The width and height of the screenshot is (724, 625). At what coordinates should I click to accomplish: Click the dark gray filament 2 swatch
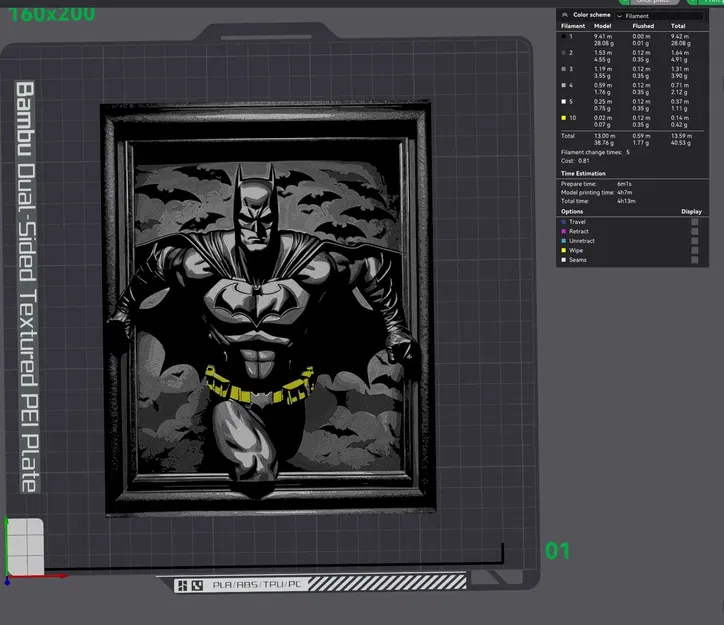564,52
